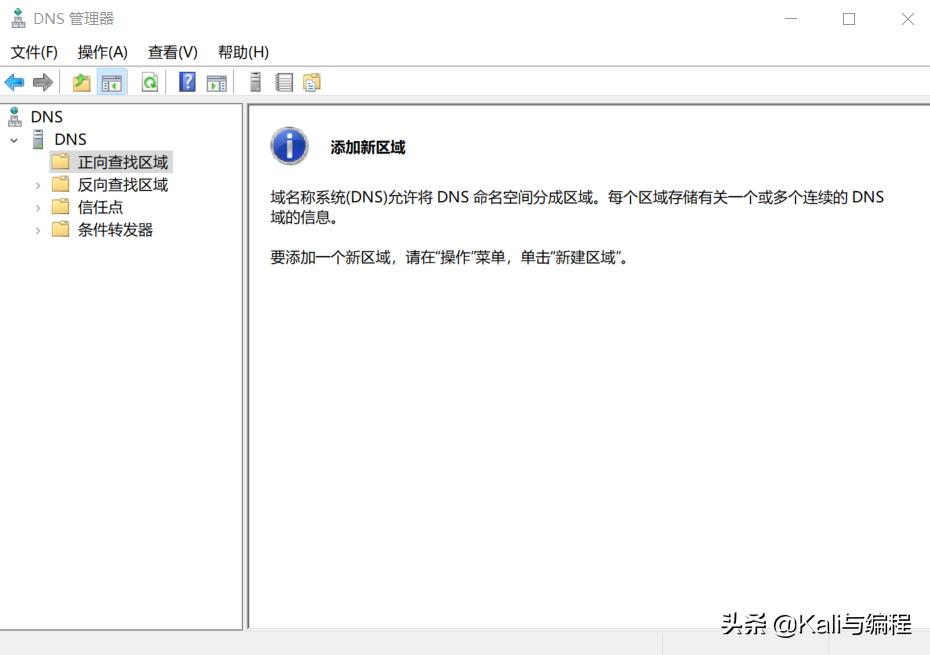Expand the 条件转发器 tree node
The height and width of the screenshot is (655, 930).
coord(37,229)
